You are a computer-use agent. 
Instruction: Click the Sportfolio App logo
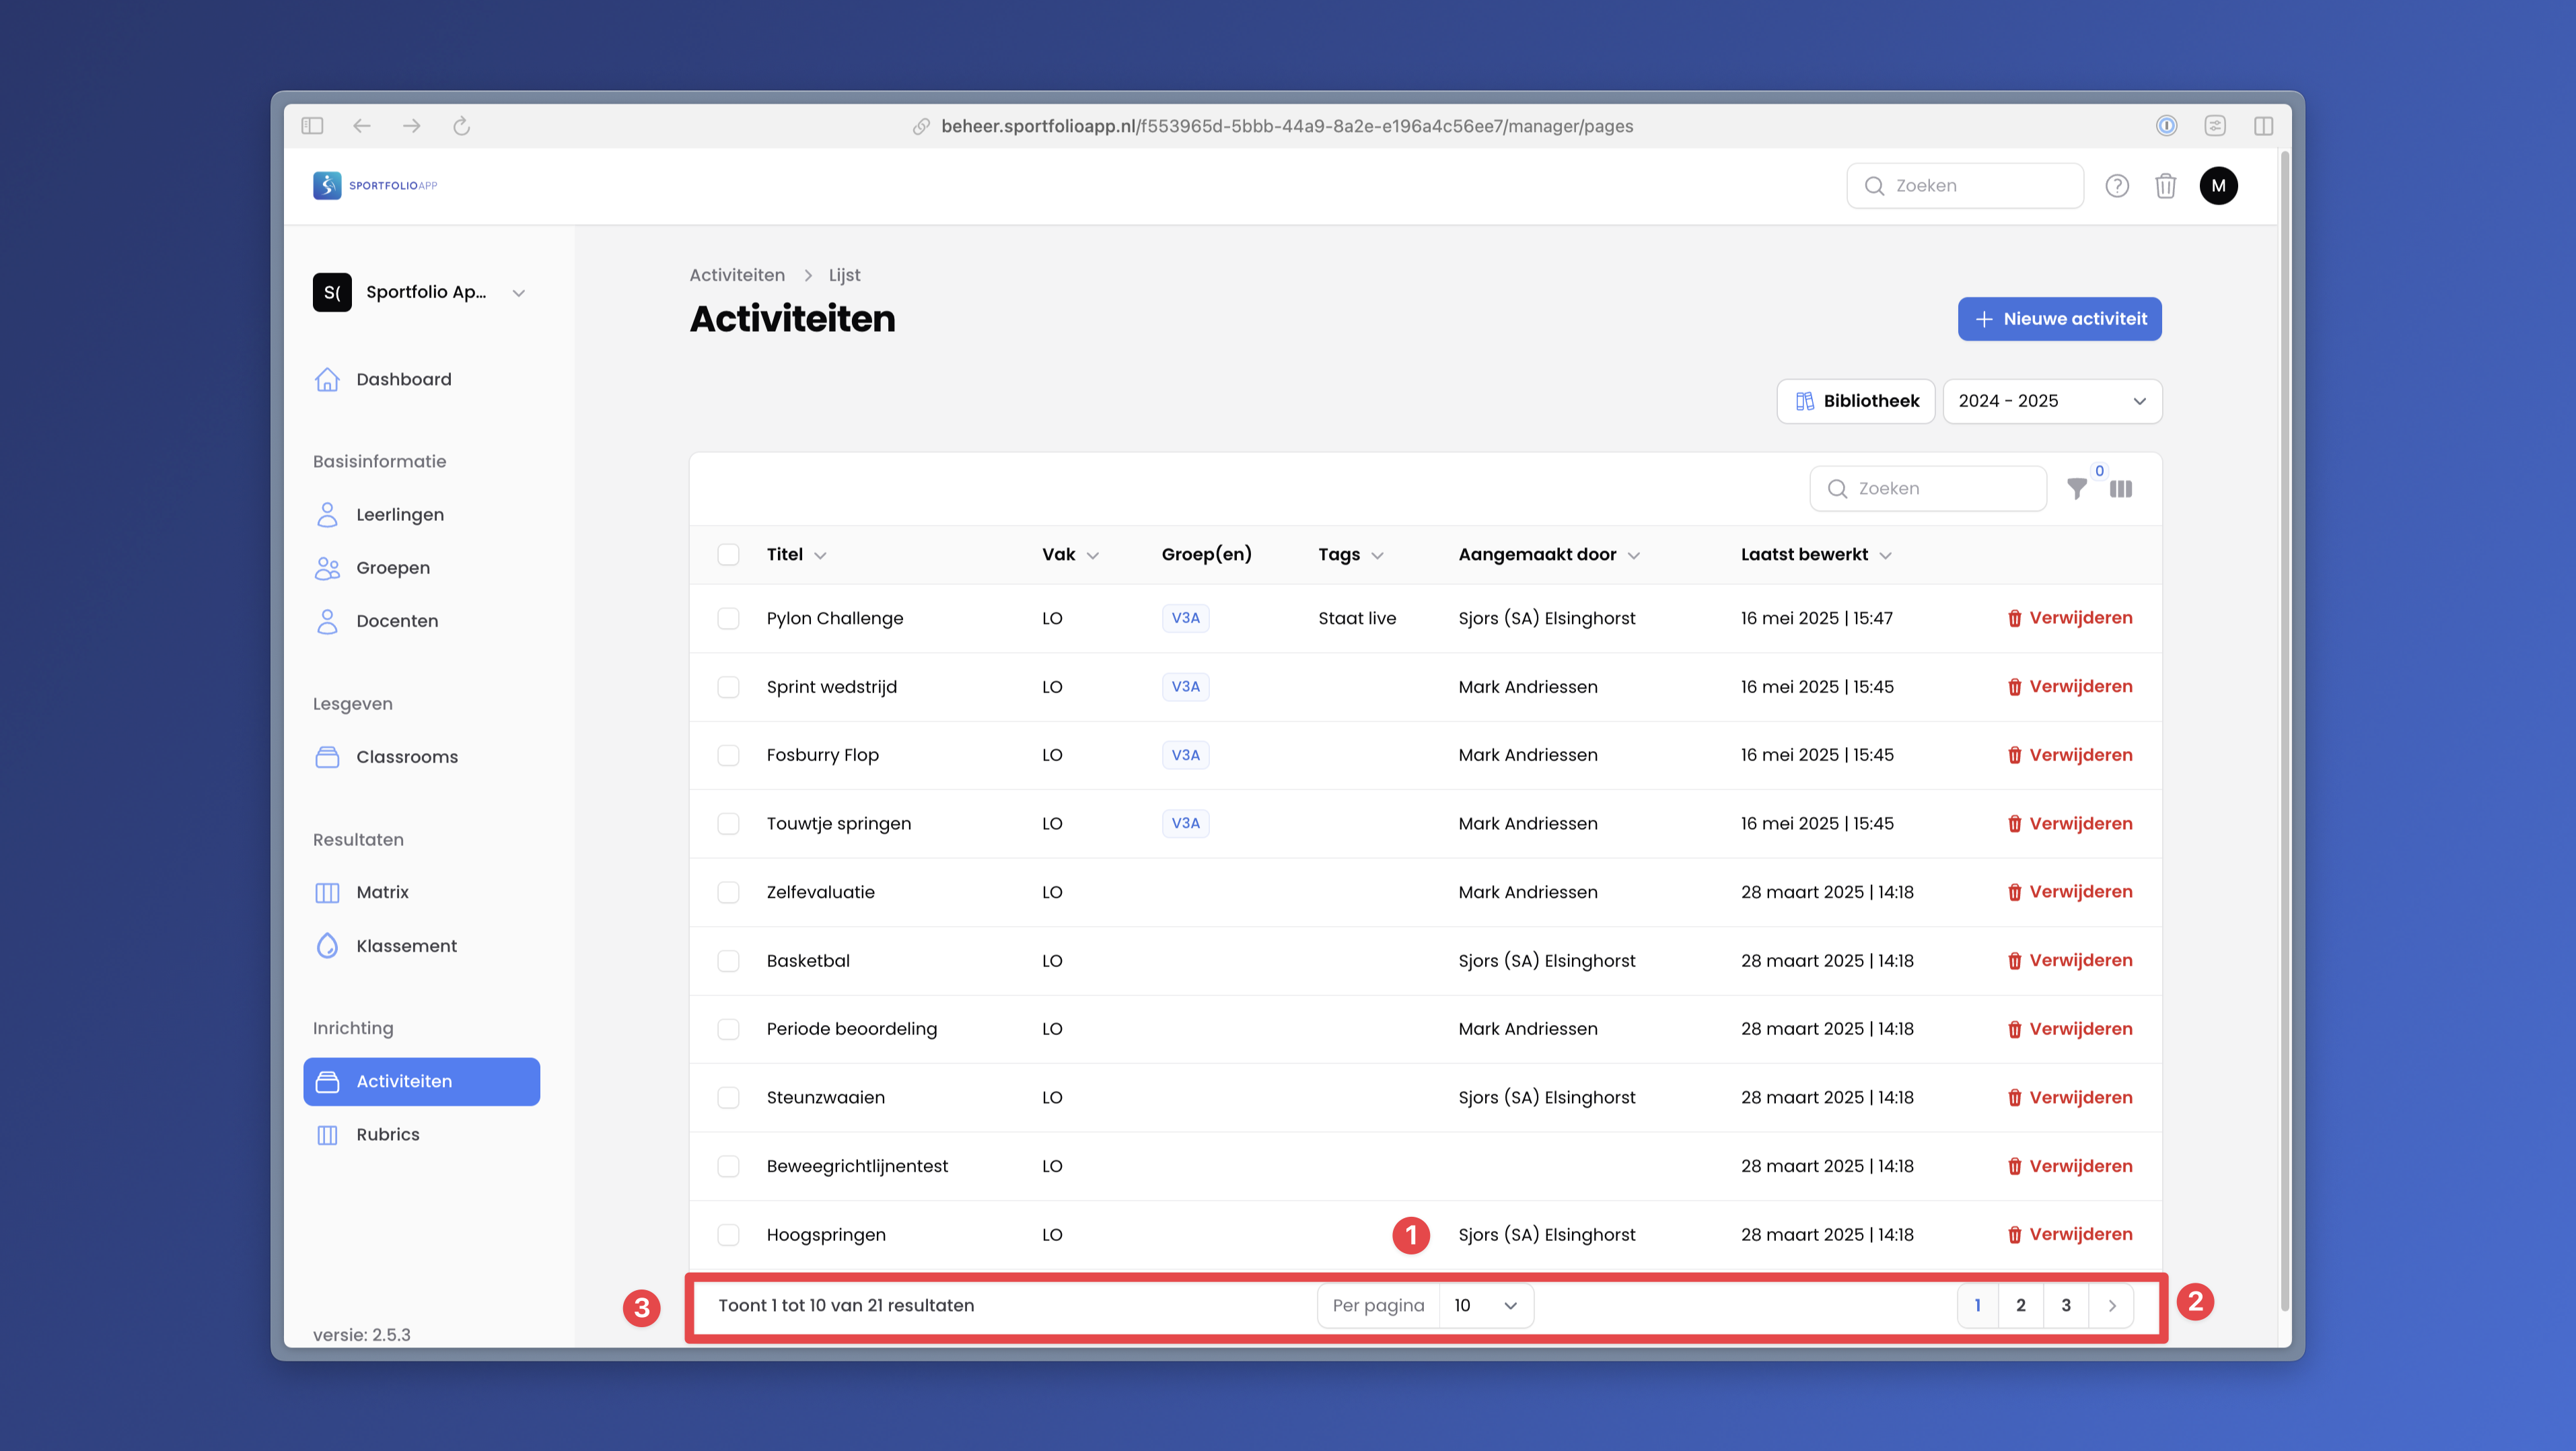point(375,185)
